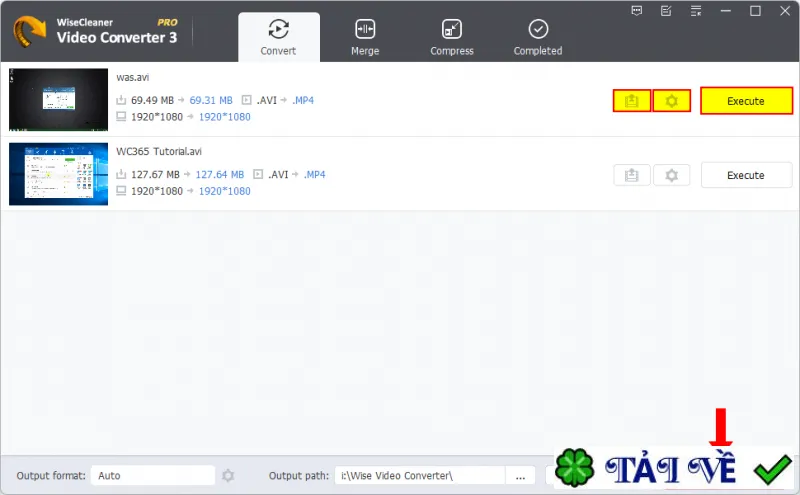
Task: Click the WiseCleaner Video Converter logo
Action: [x=29, y=32]
